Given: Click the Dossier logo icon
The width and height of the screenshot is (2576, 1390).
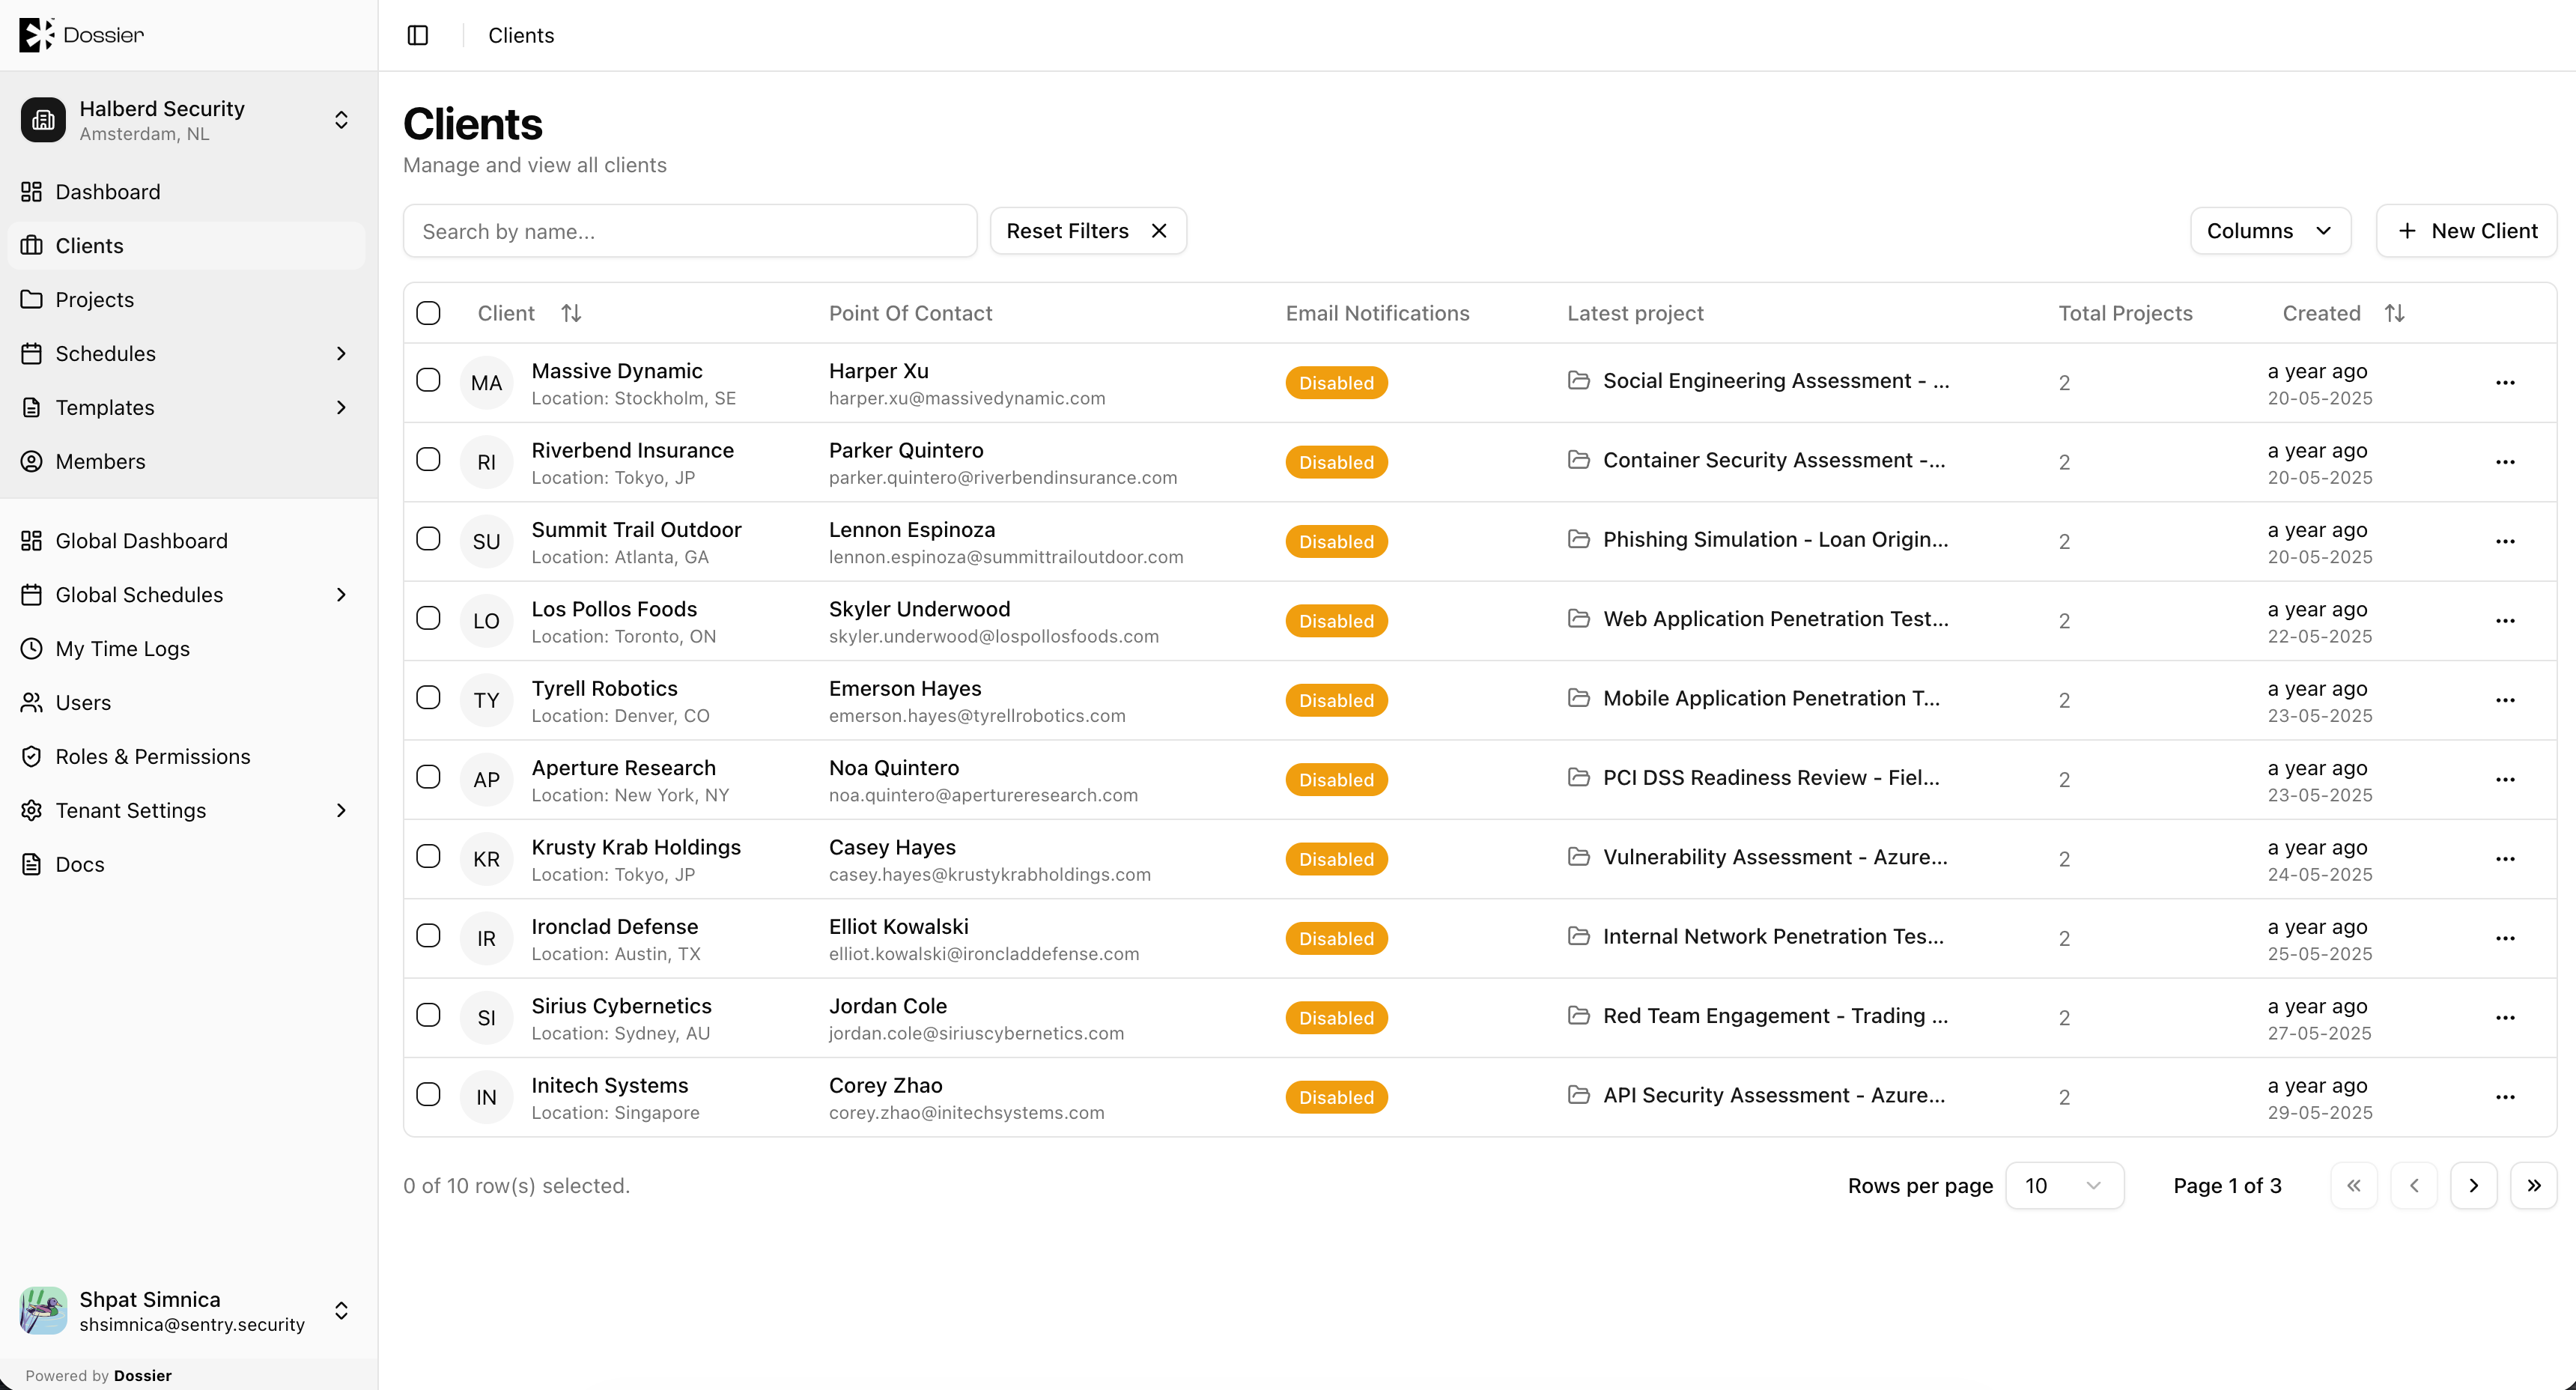Looking at the screenshot, I should click(36, 35).
